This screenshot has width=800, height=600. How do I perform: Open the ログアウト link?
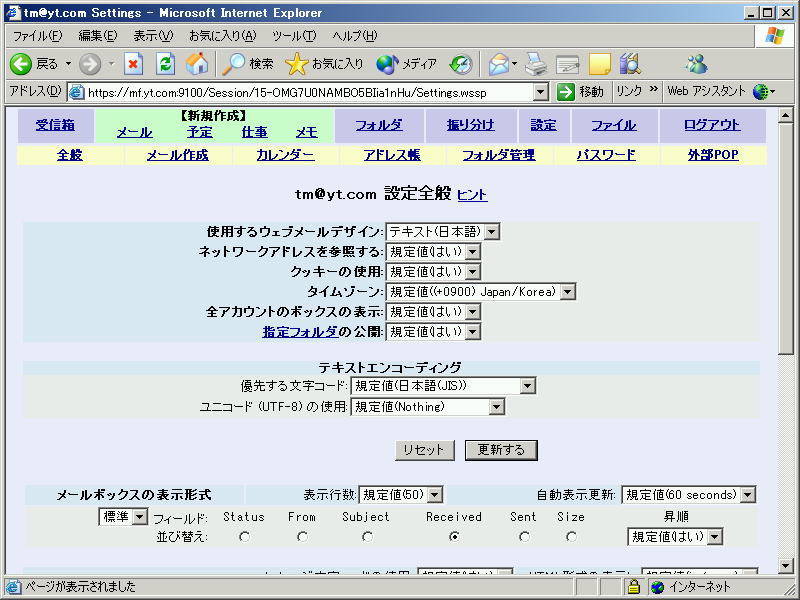coord(712,125)
